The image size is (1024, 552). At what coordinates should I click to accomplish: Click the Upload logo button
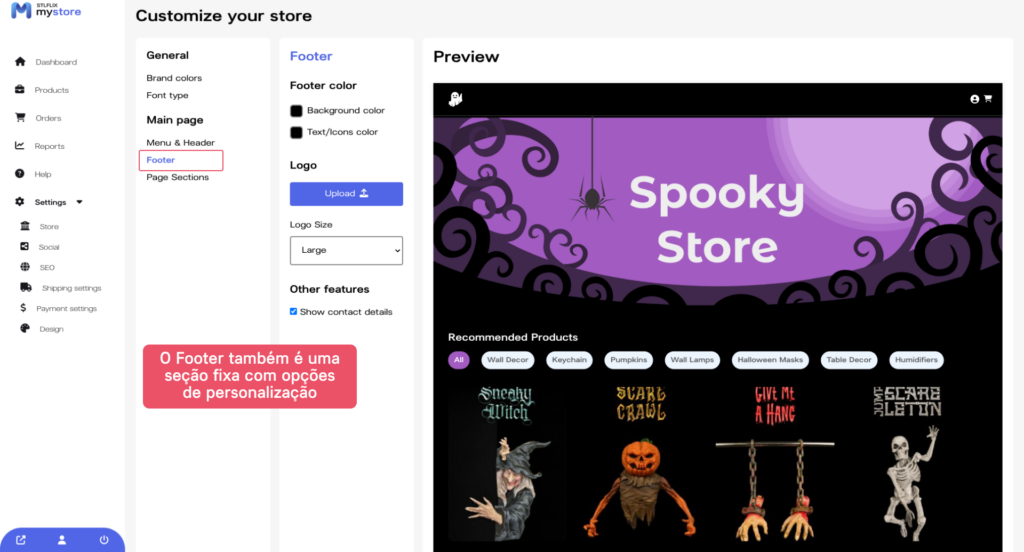coord(346,193)
